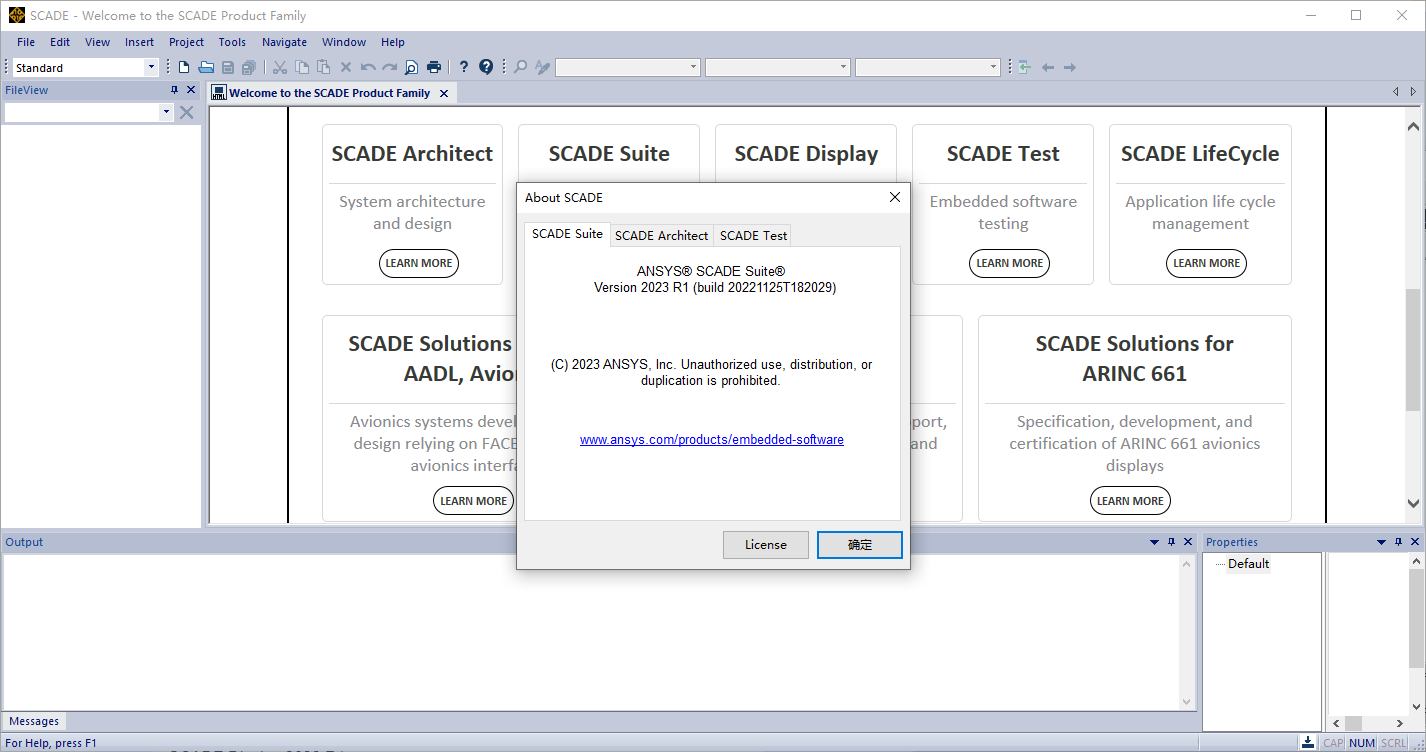Open the Navigate menu
Screen dimensions: 1426x752
[x=284, y=42]
